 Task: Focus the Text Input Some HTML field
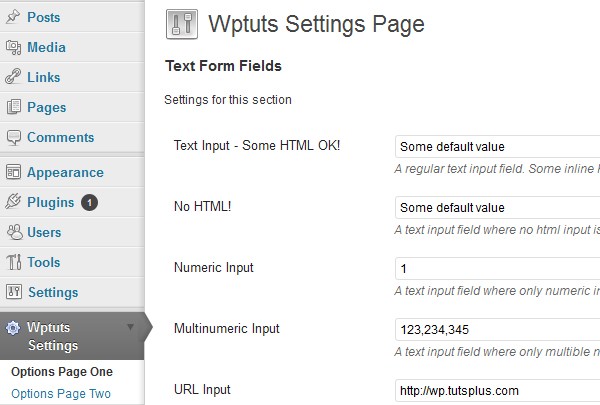pyautogui.click(x=497, y=147)
